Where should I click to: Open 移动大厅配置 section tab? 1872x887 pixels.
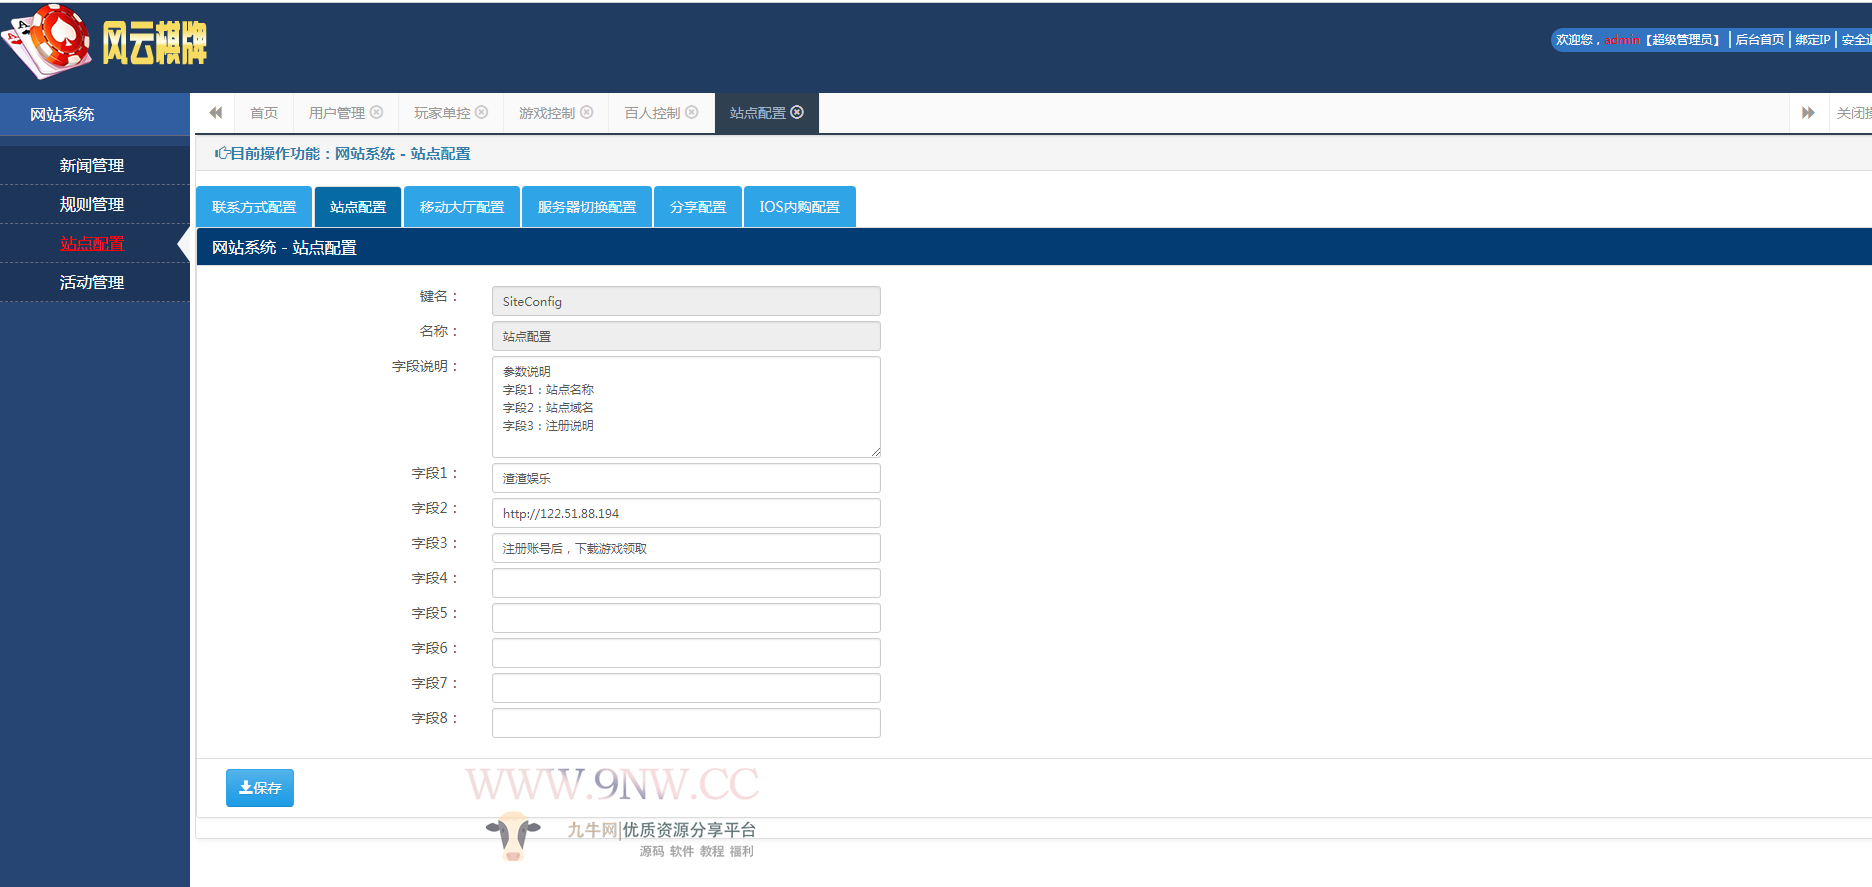(x=462, y=207)
